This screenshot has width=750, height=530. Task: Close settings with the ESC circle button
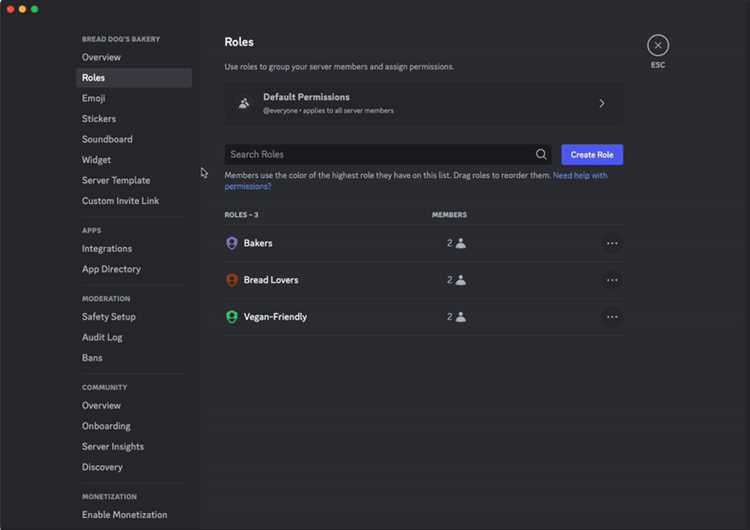[x=658, y=45]
